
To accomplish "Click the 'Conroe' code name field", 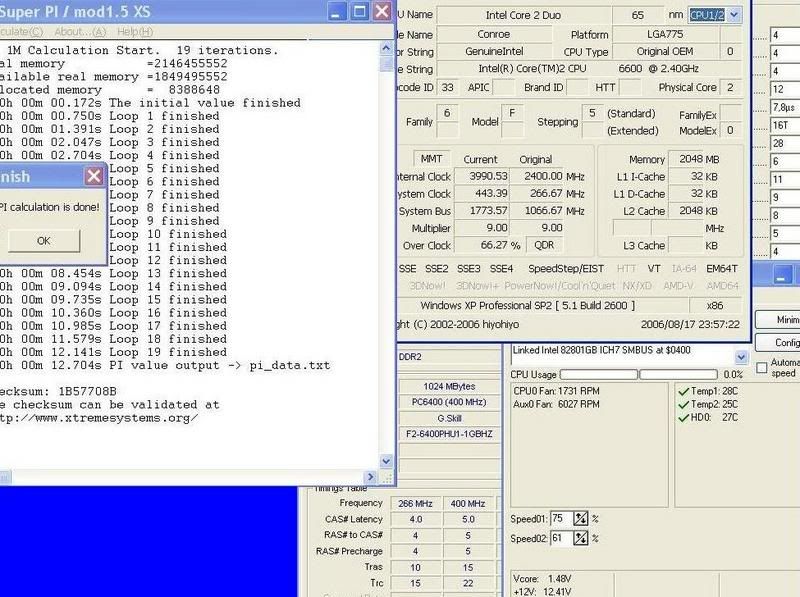I will click(x=494, y=34).
